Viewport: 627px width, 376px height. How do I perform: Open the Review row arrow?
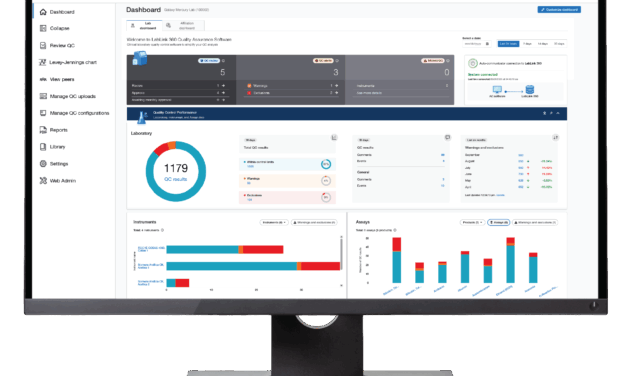click(x=223, y=86)
